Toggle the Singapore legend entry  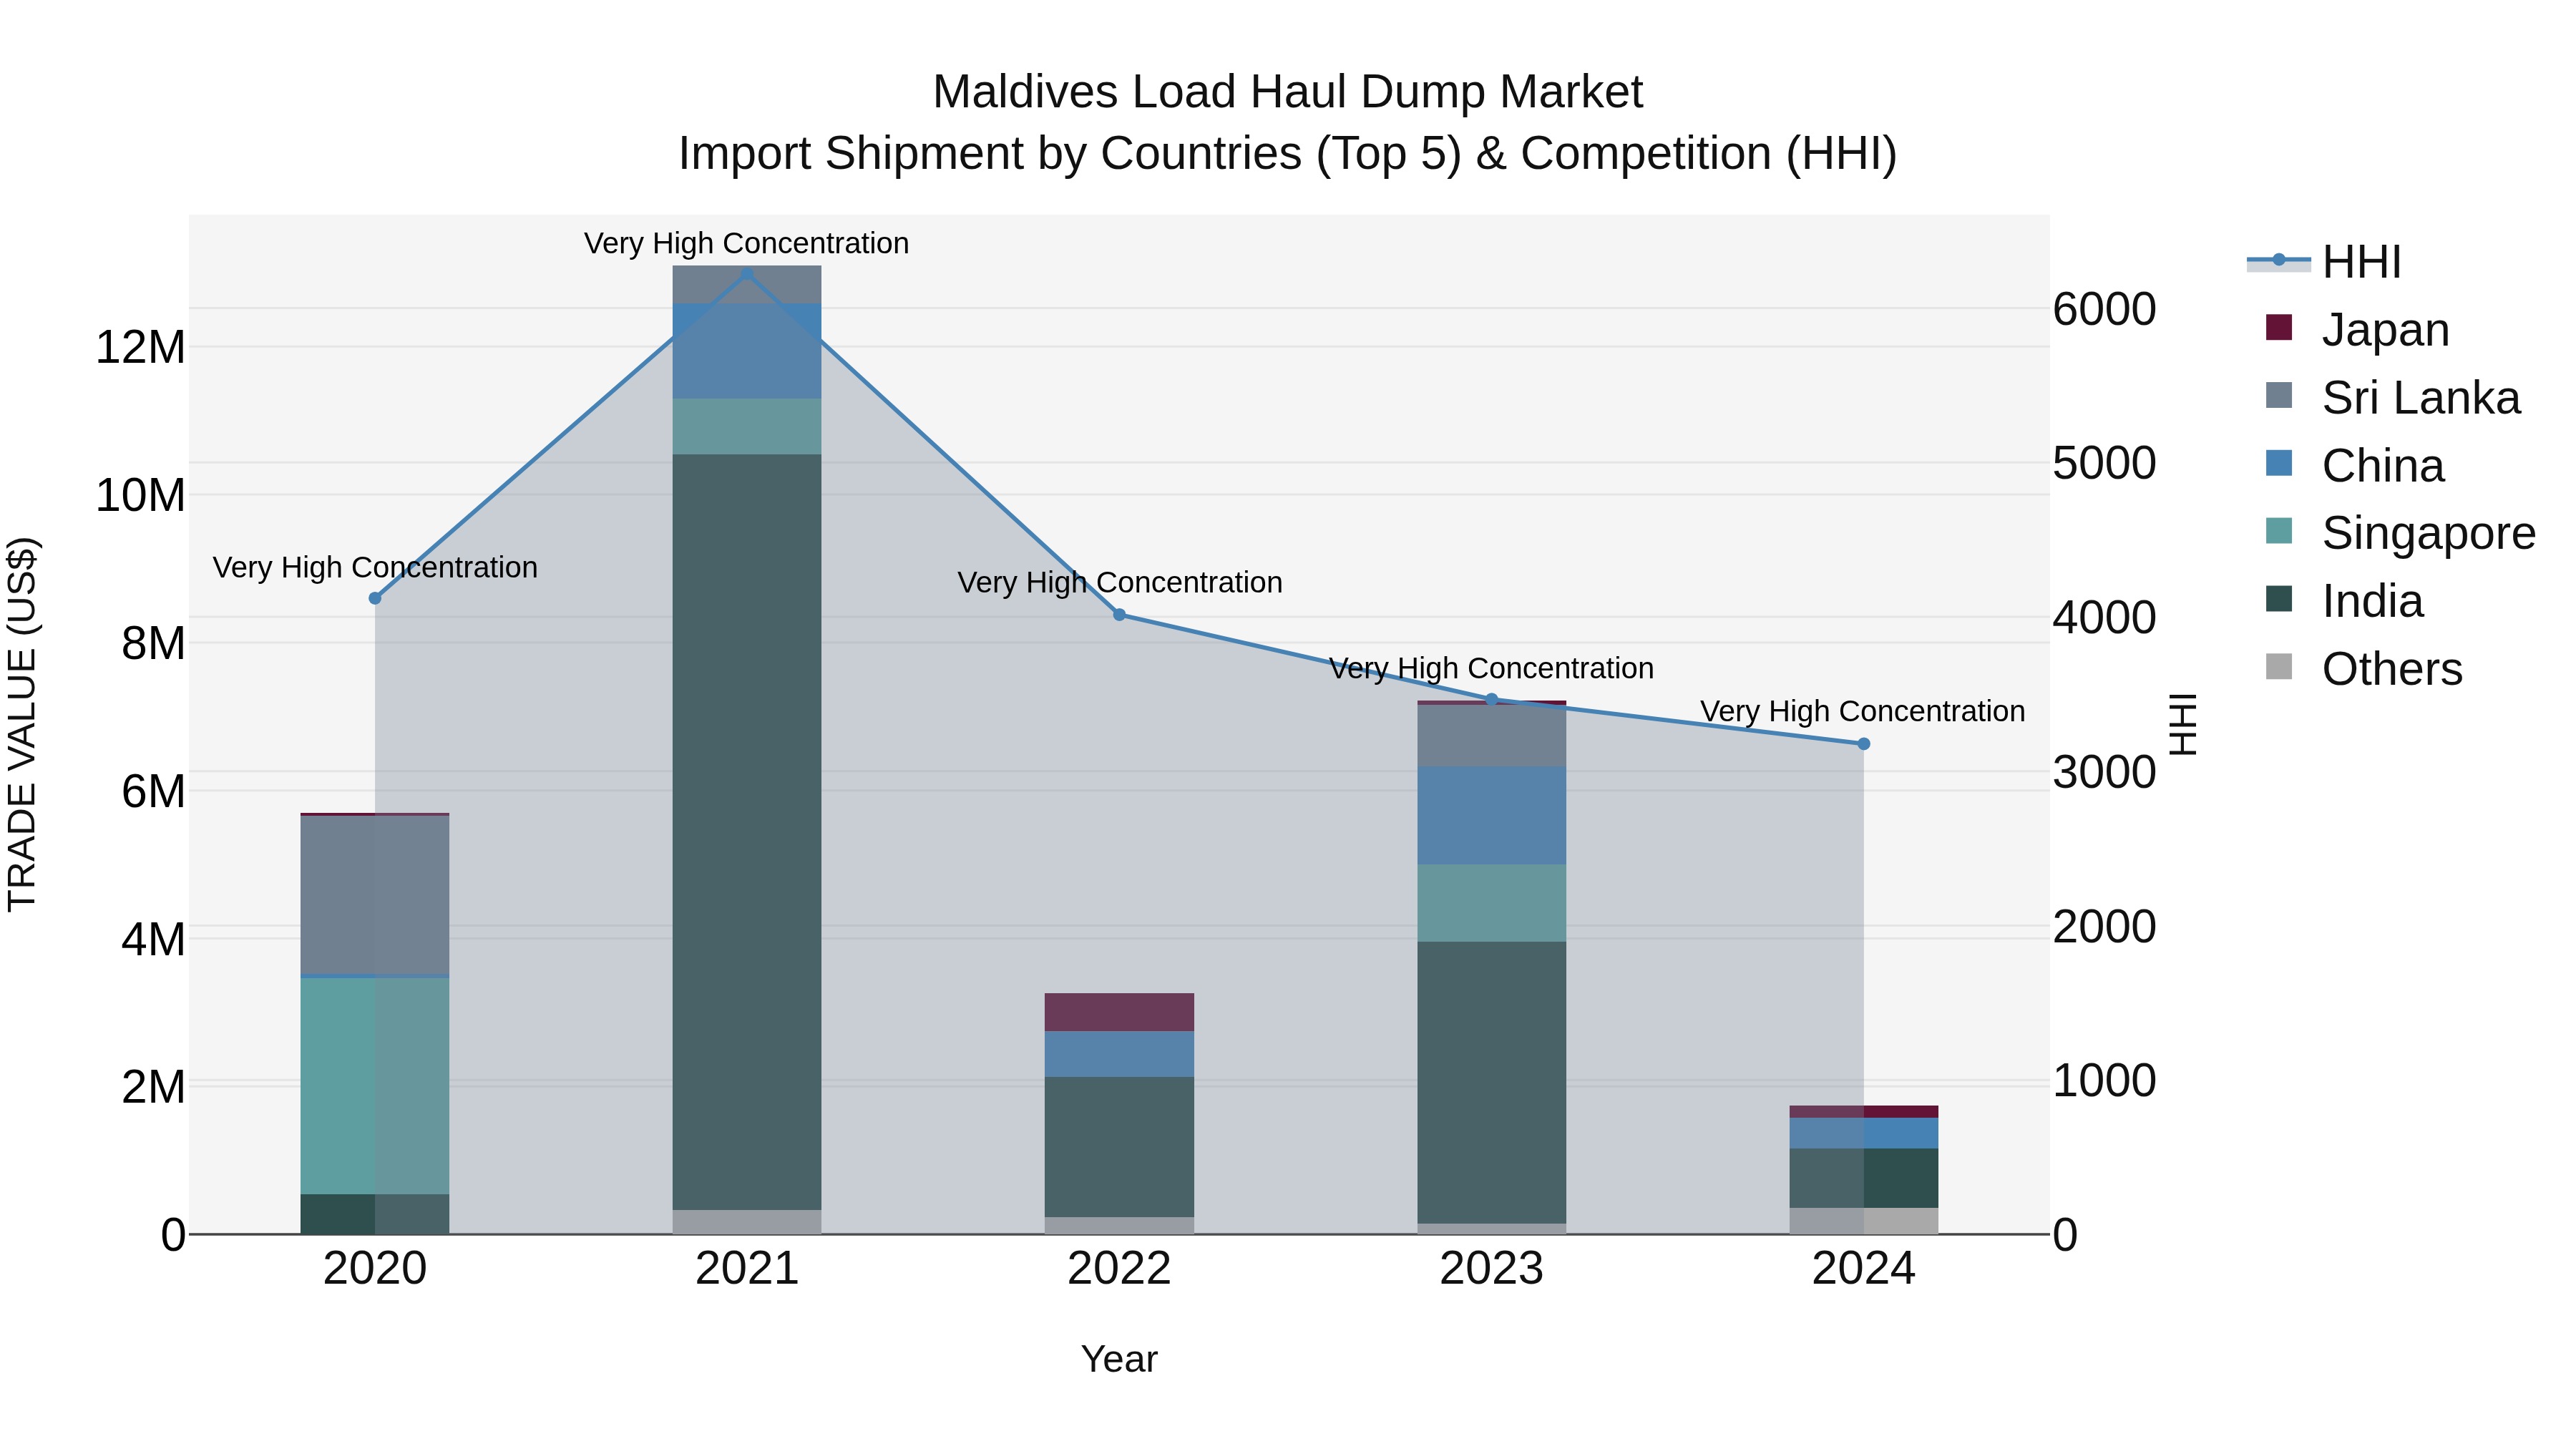coord(2401,532)
